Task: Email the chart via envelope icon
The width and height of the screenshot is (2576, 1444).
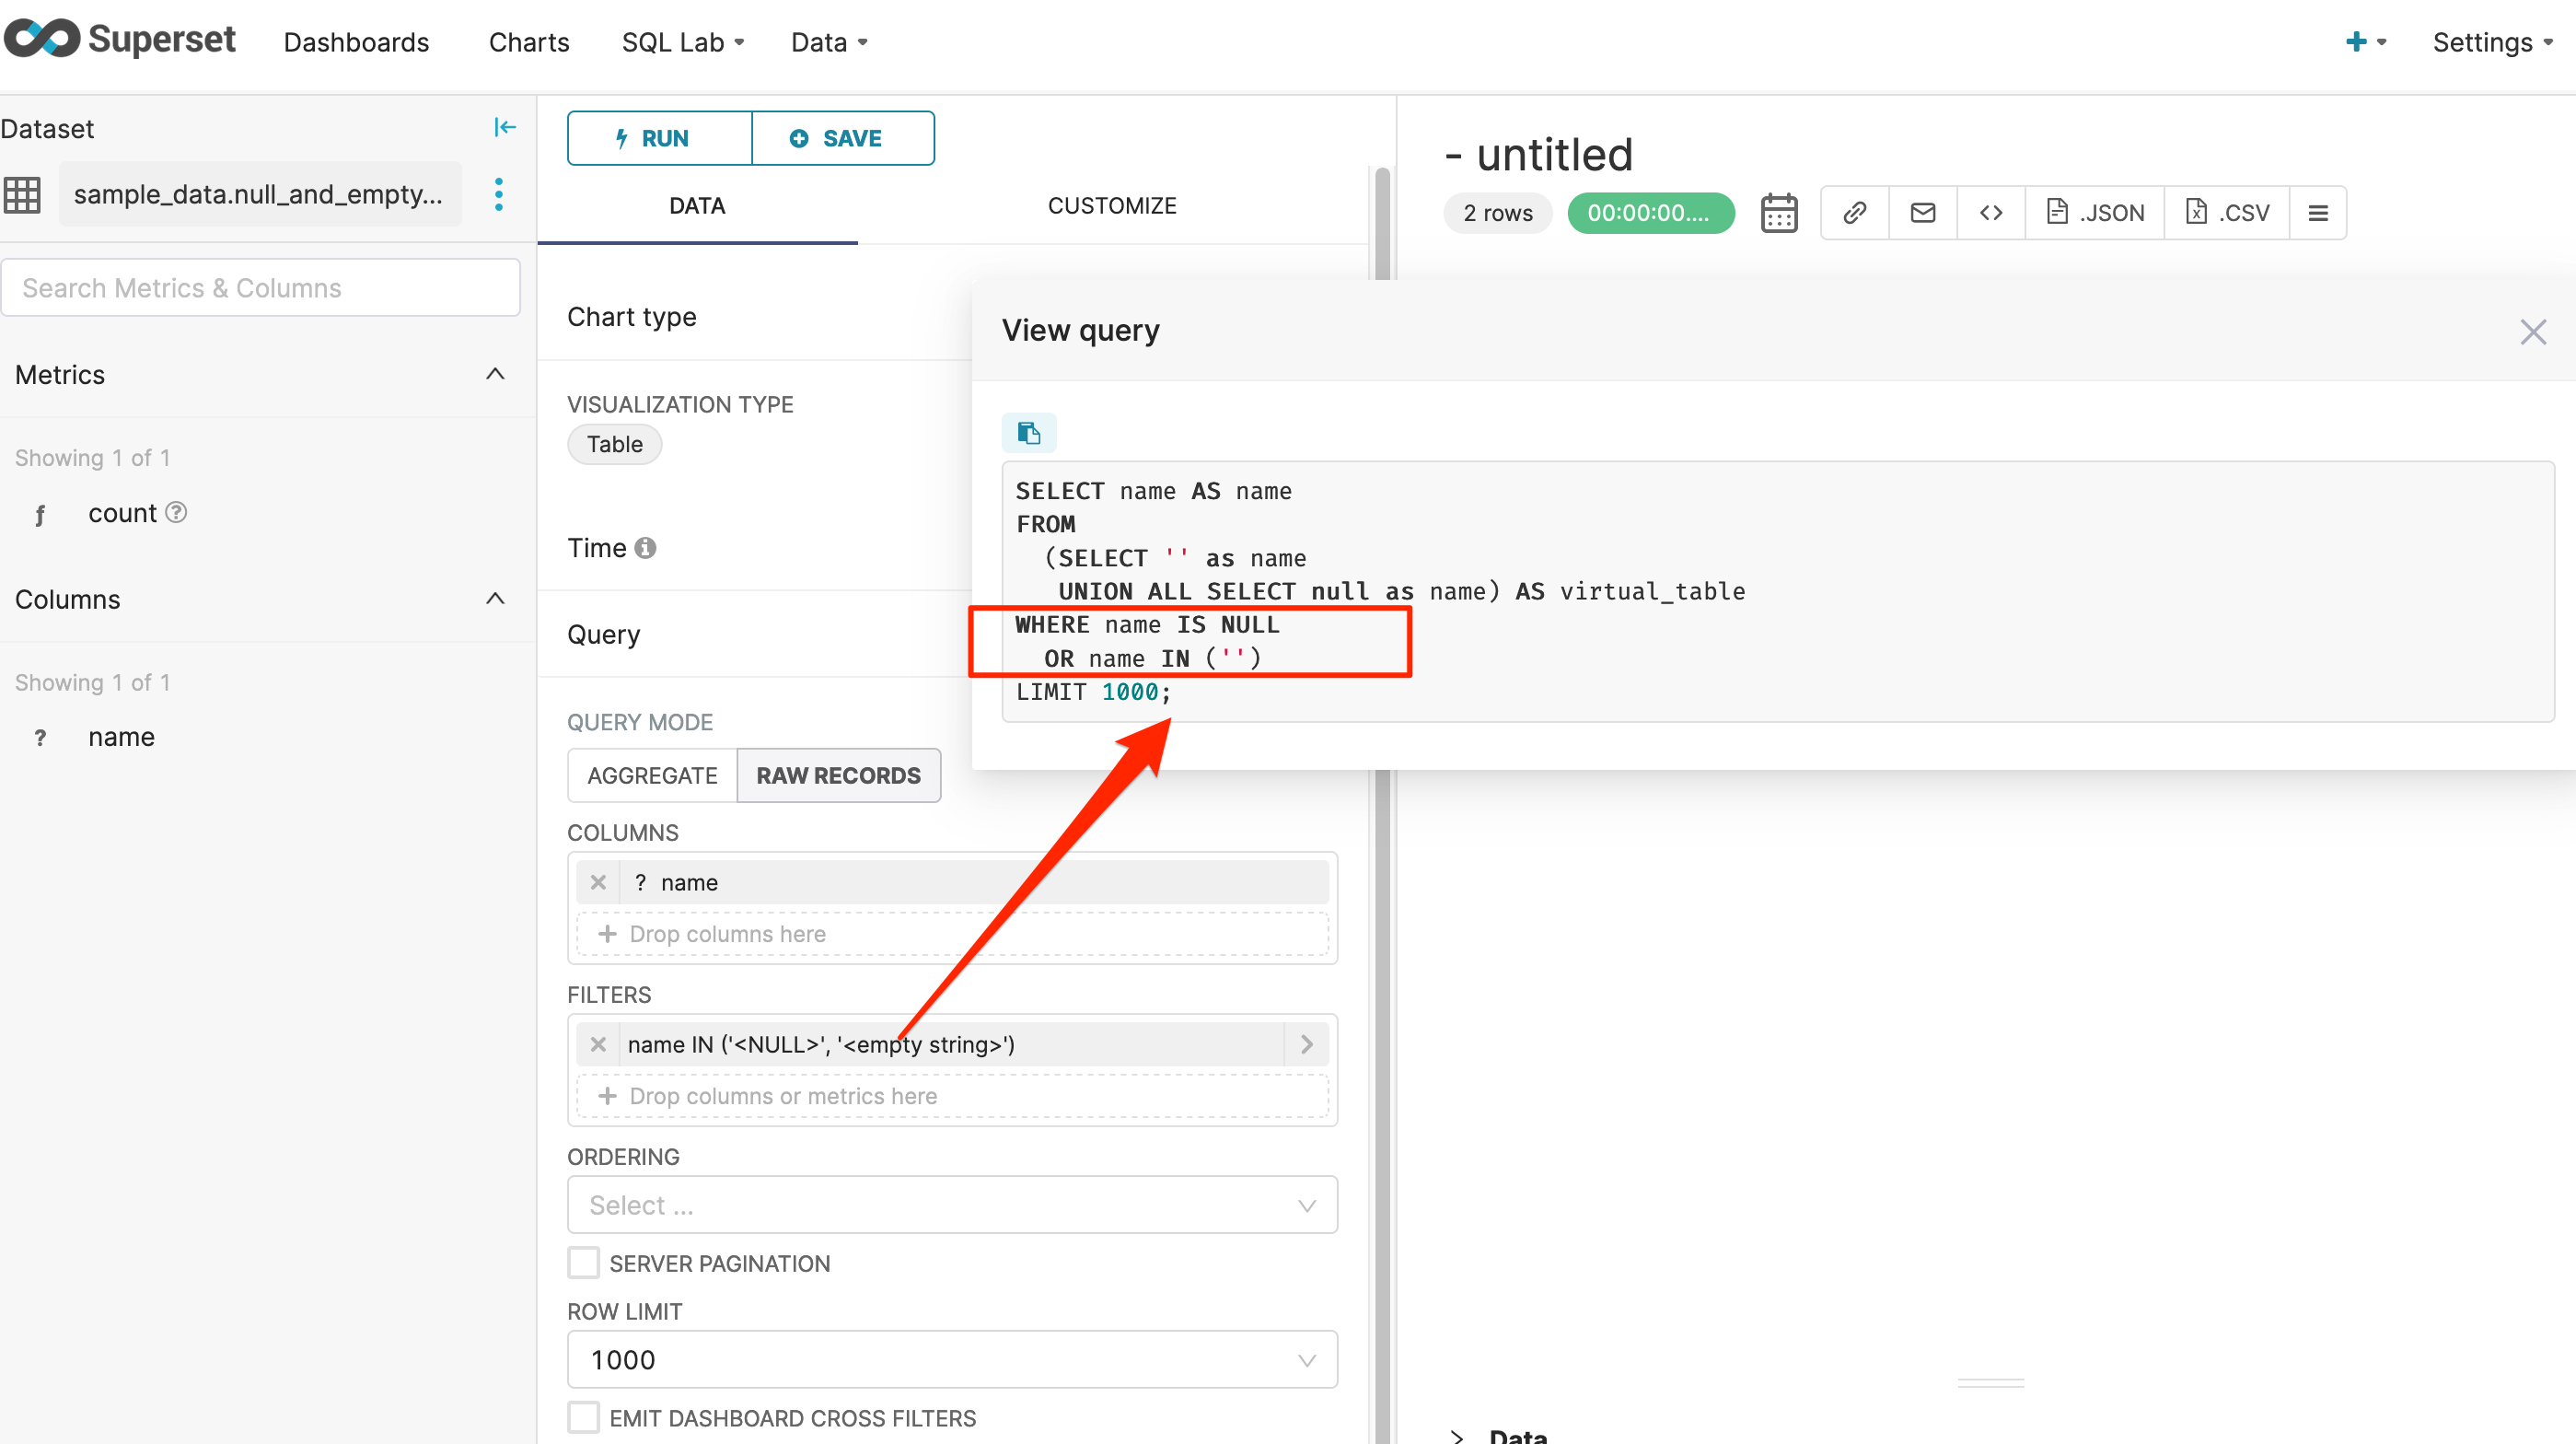Action: pos(1922,212)
